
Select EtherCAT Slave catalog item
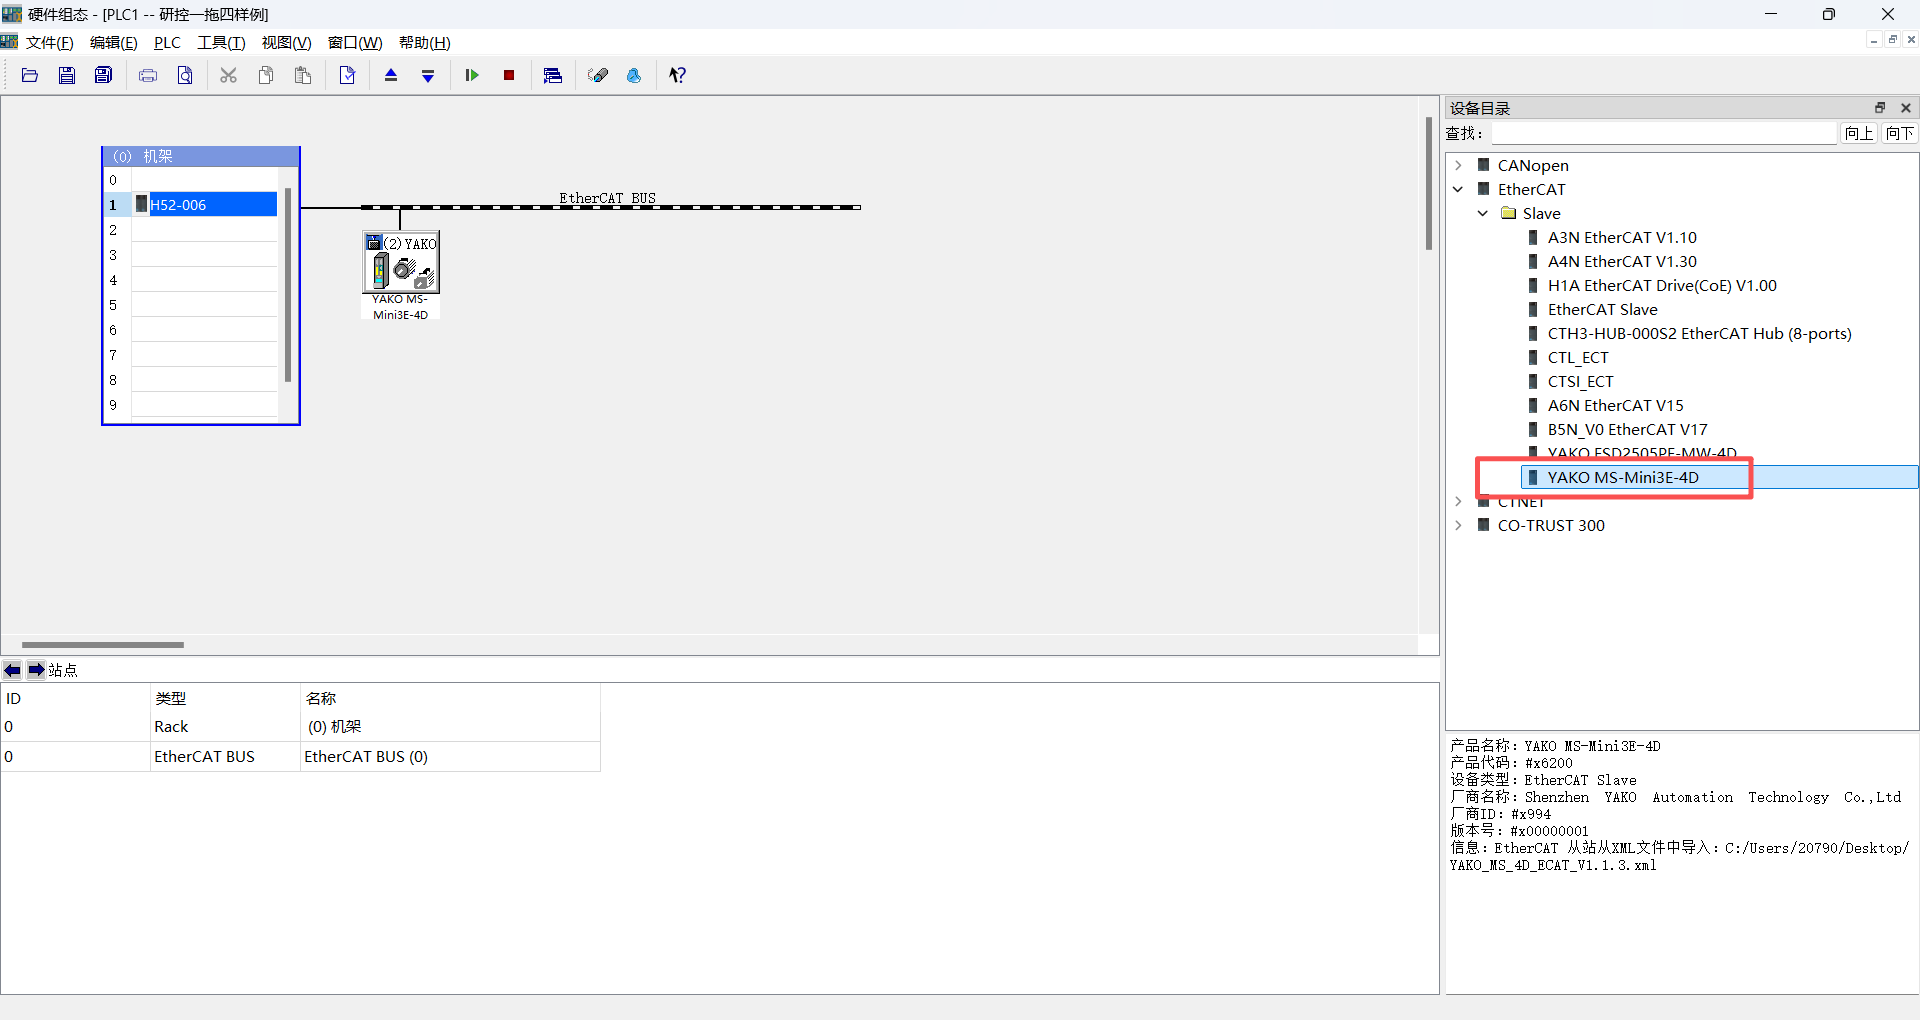(x=1602, y=309)
